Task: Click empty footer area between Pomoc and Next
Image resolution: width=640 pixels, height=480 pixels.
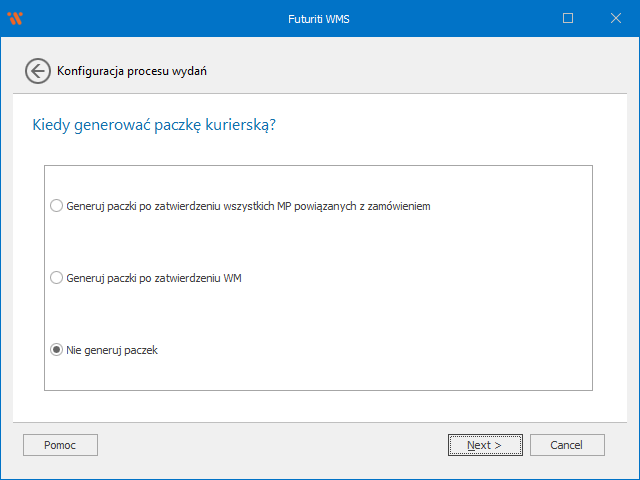Action: [270, 445]
